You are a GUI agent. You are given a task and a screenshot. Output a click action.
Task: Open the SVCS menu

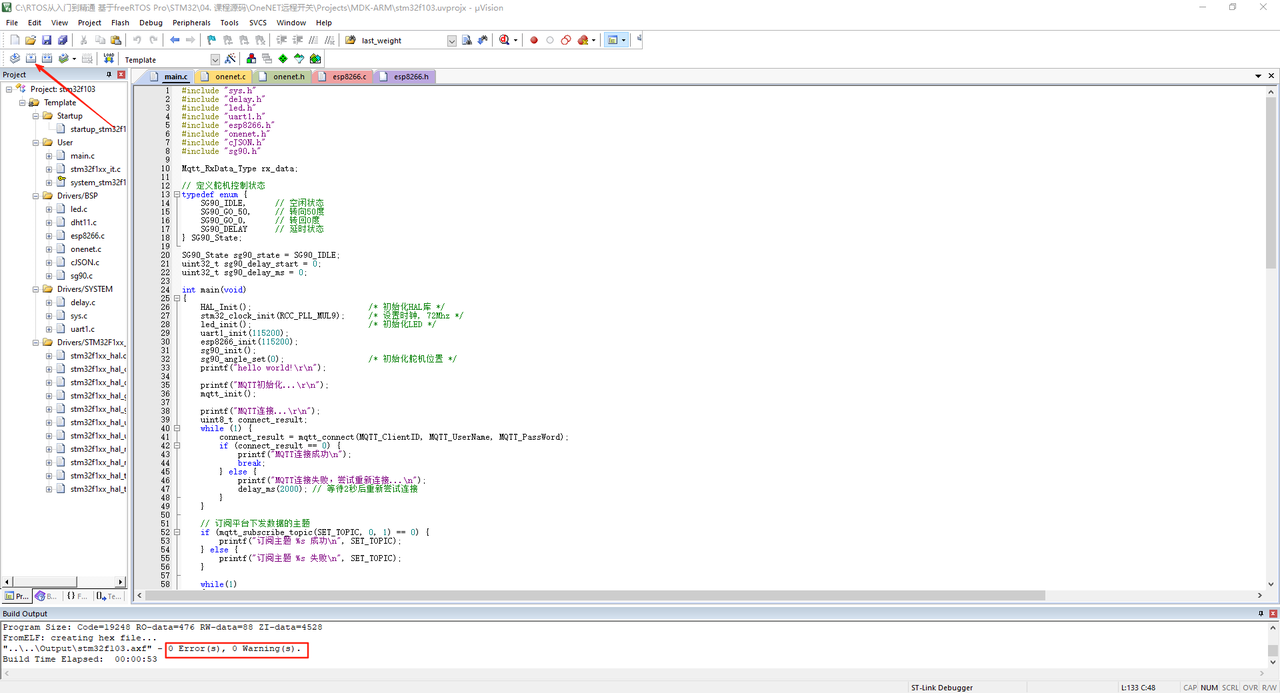[258, 22]
